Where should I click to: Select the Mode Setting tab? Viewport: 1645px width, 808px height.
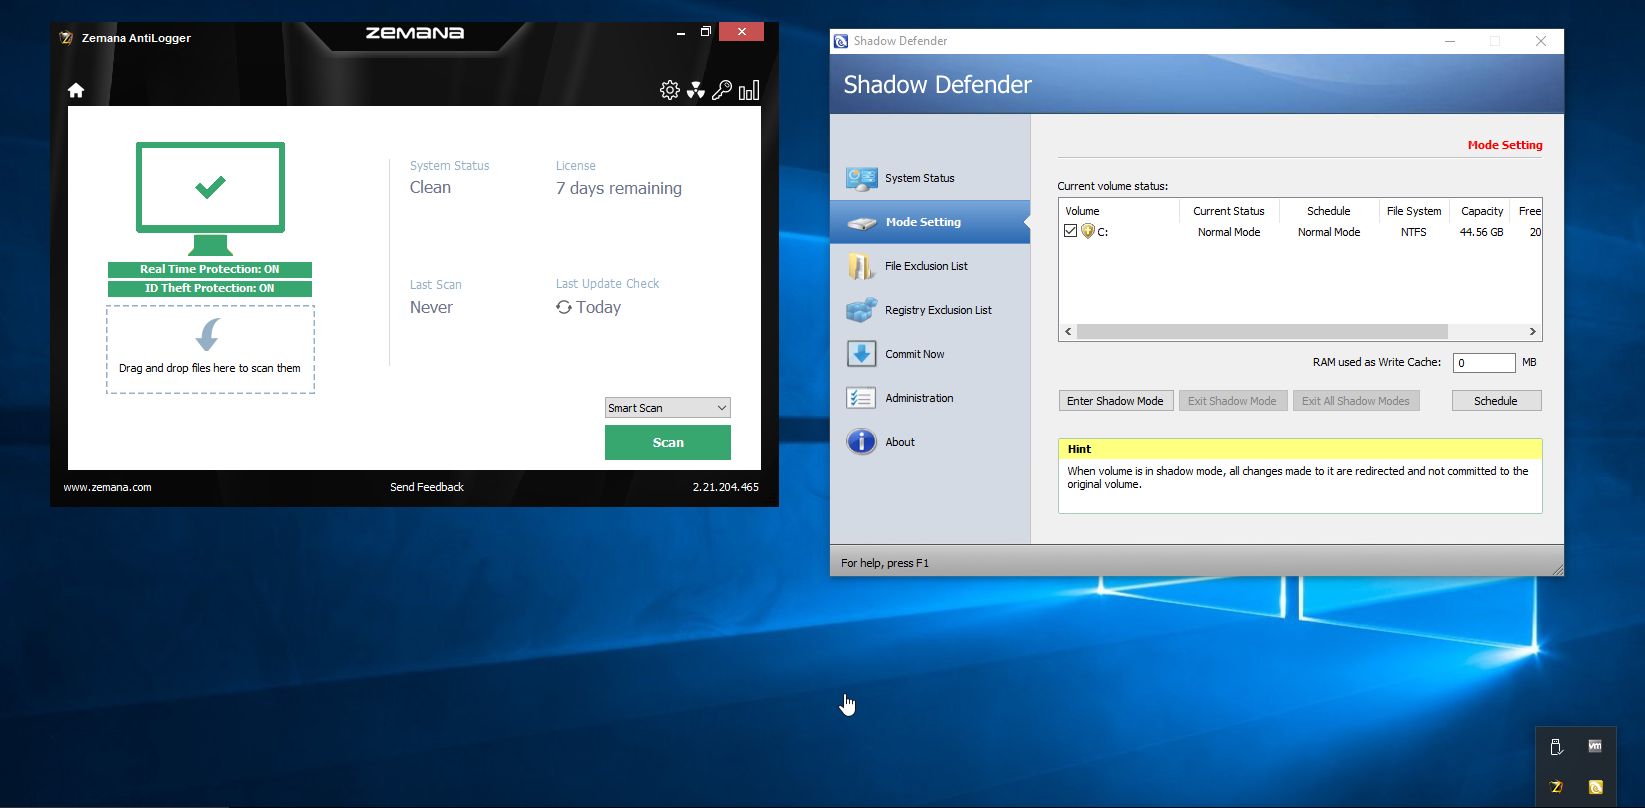930,222
